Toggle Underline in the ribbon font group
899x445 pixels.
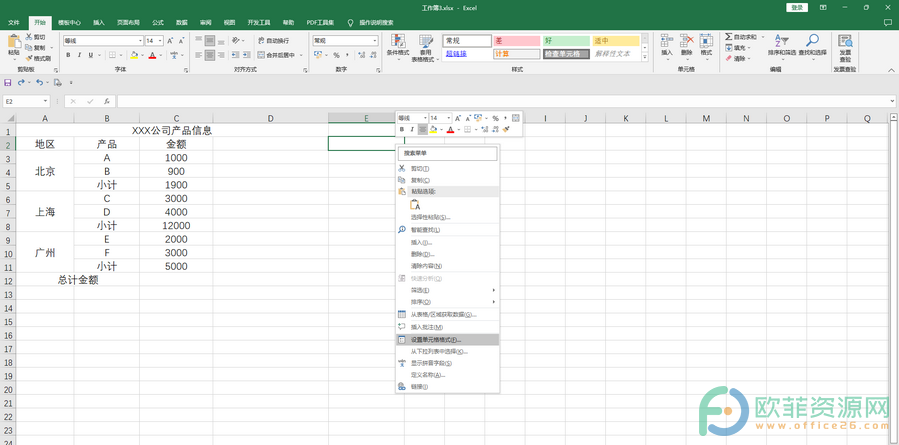[x=90, y=55]
